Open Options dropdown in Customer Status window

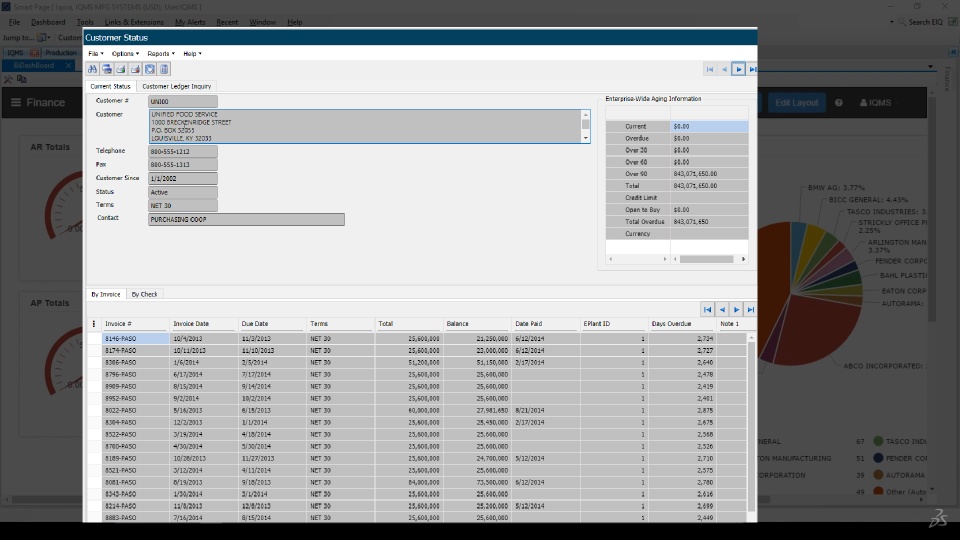(125, 54)
